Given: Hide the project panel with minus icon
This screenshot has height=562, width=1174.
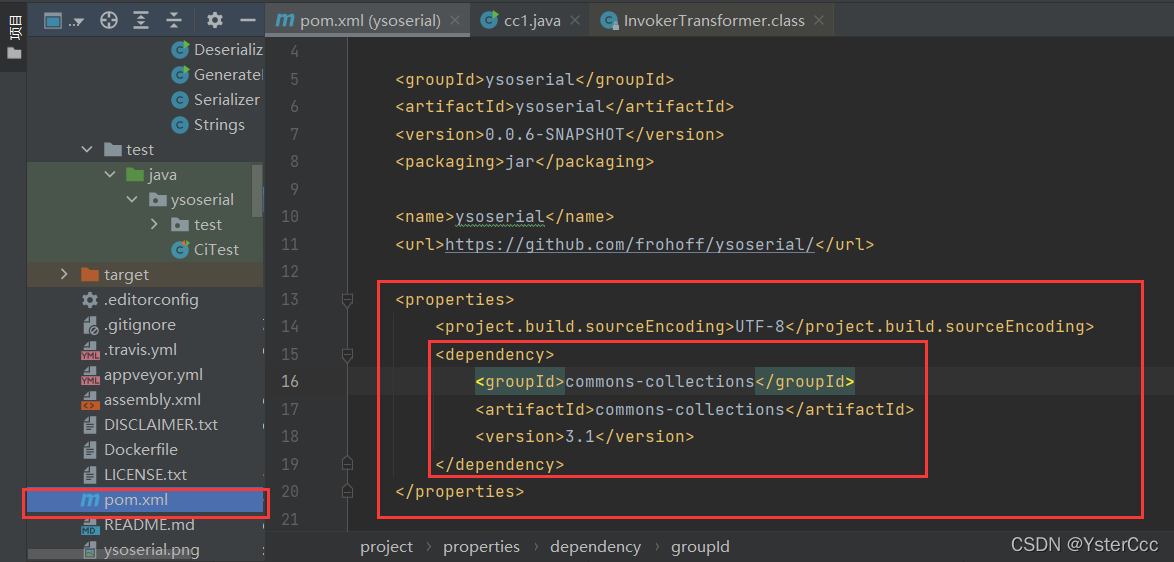Looking at the screenshot, I should pyautogui.click(x=248, y=21).
